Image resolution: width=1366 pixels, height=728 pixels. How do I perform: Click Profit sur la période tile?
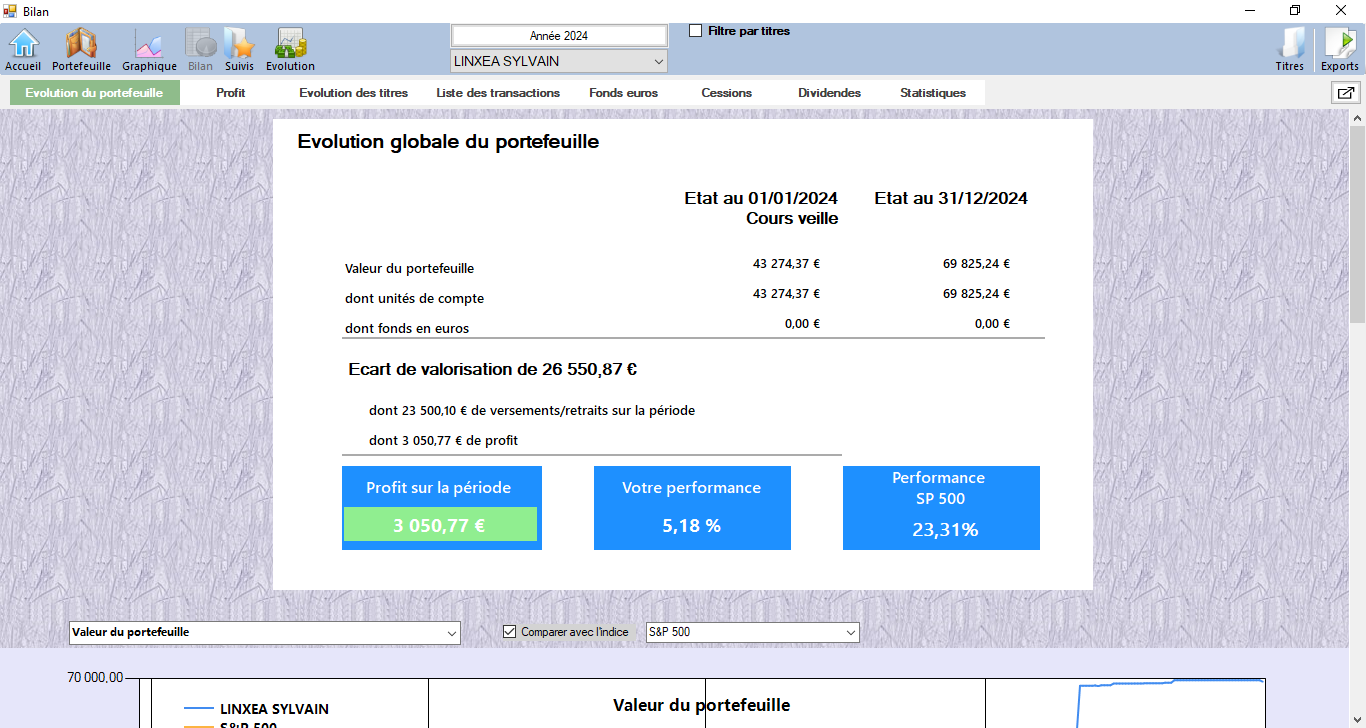click(441, 507)
